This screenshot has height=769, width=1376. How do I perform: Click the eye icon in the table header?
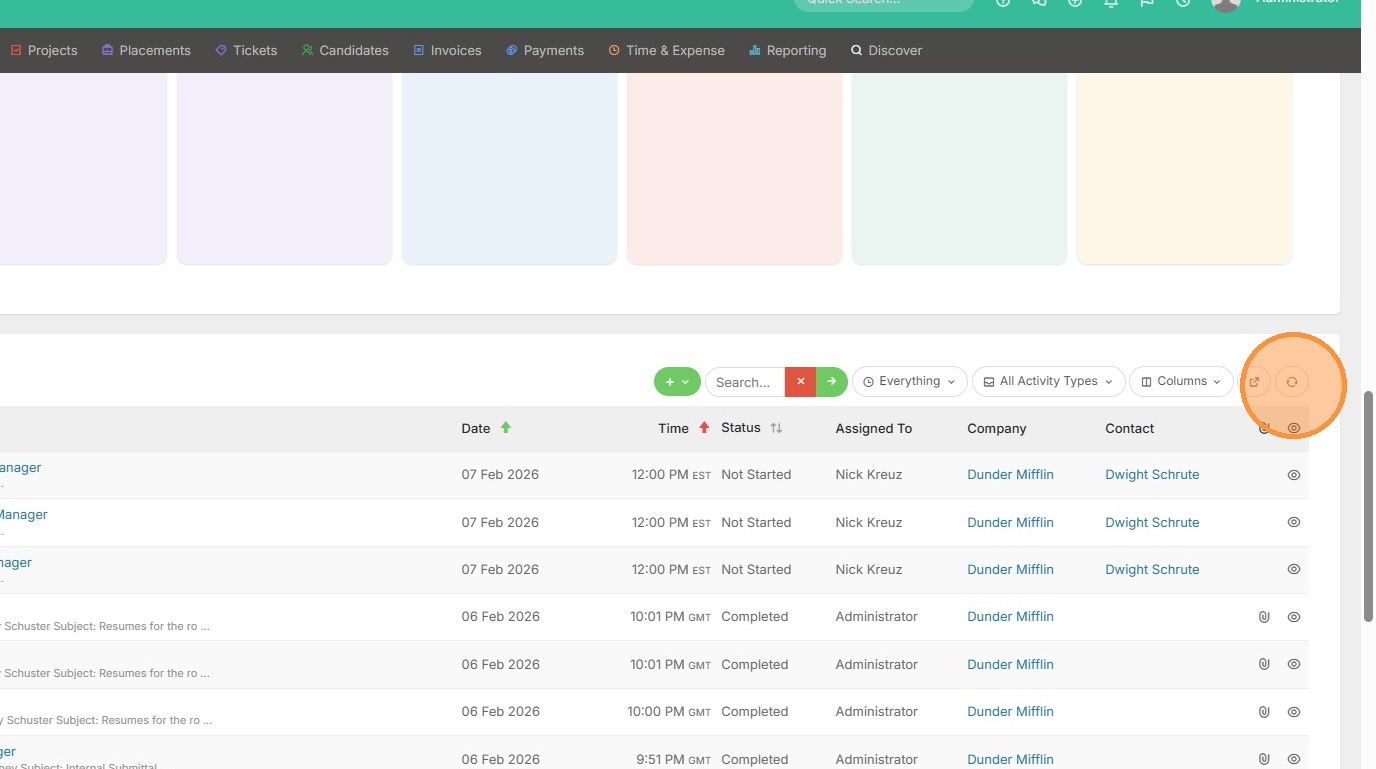coord(1294,428)
